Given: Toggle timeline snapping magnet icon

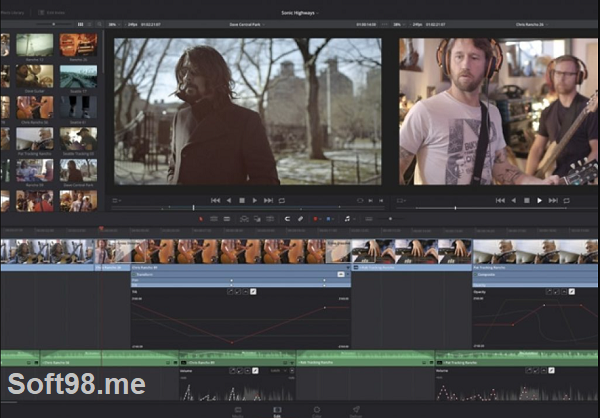Looking at the screenshot, I should [287, 219].
